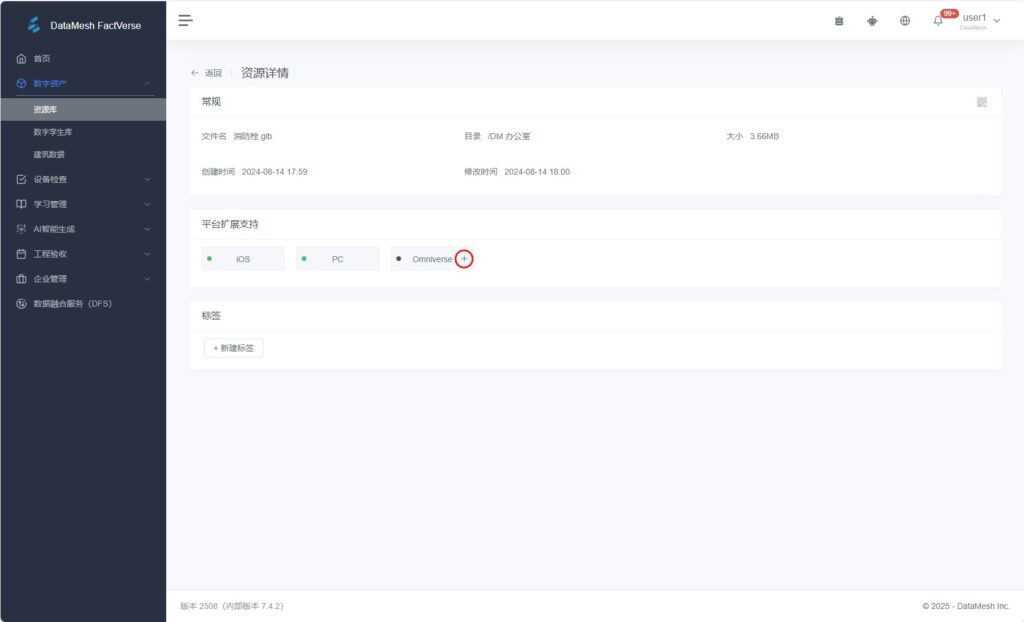Open the clipboard task list icon
The width and height of the screenshot is (1024, 622).
(839, 21)
